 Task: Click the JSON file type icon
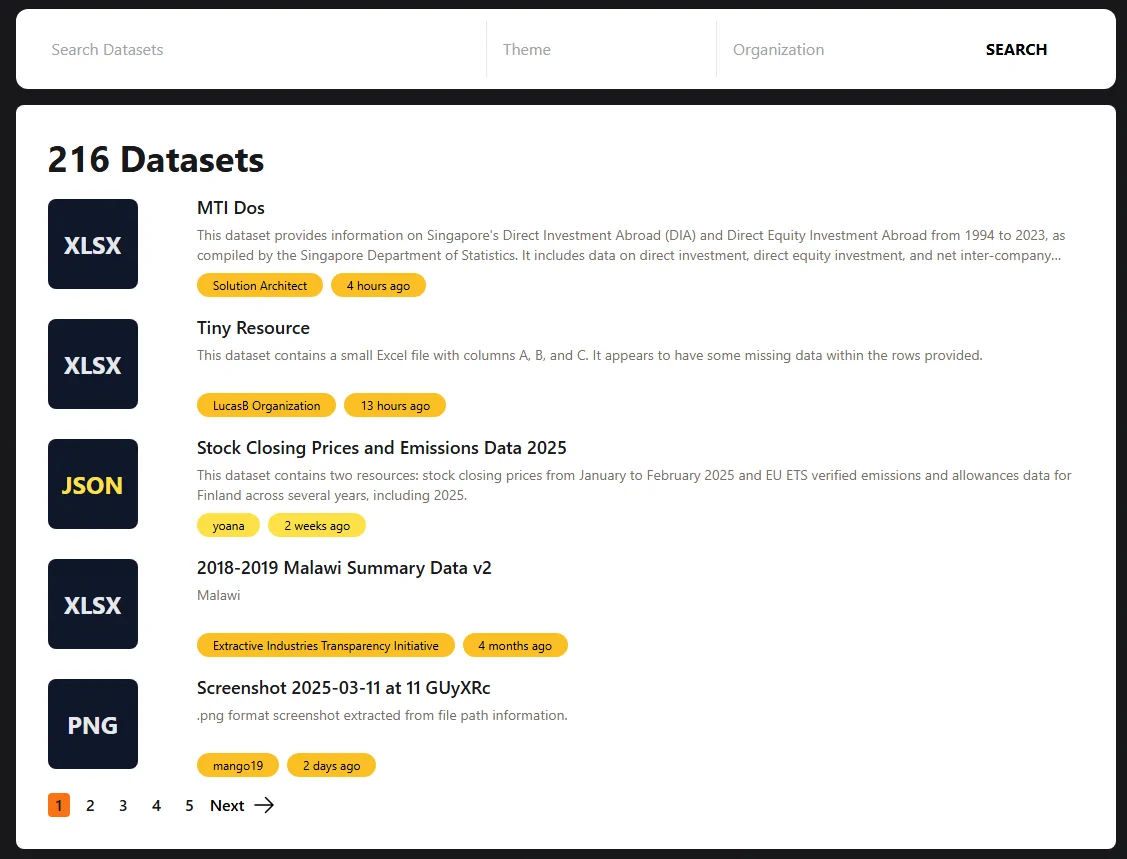coord(93,484)
